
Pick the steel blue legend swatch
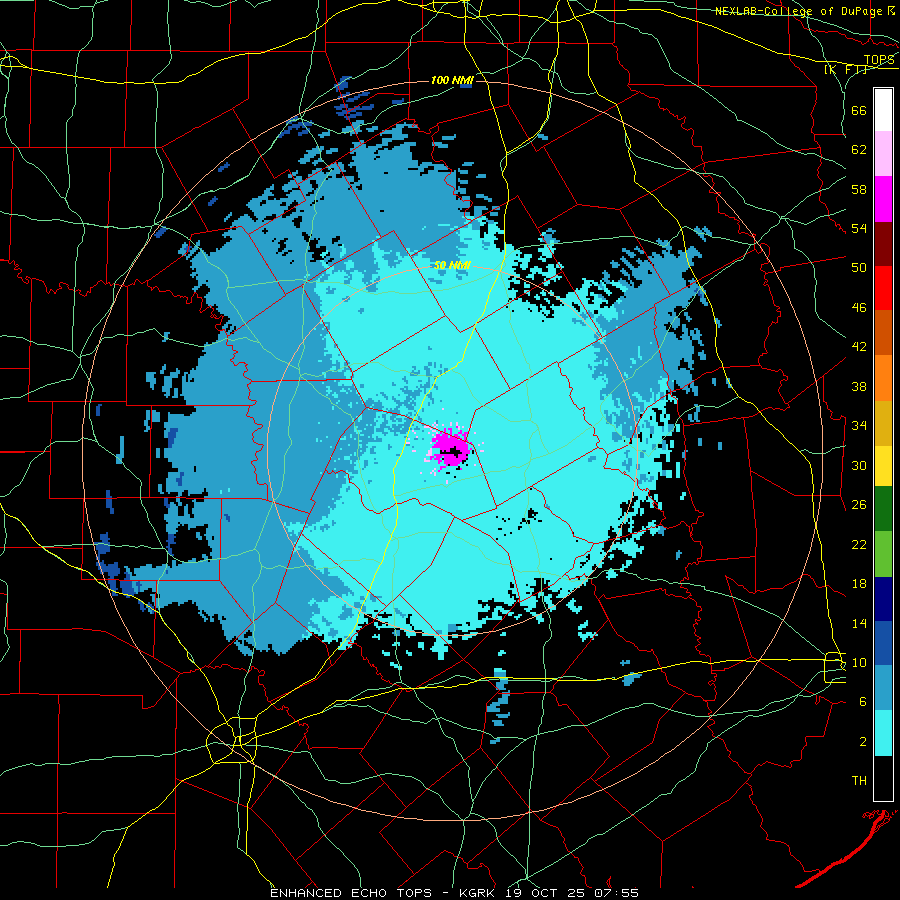(x=883, y=688)
